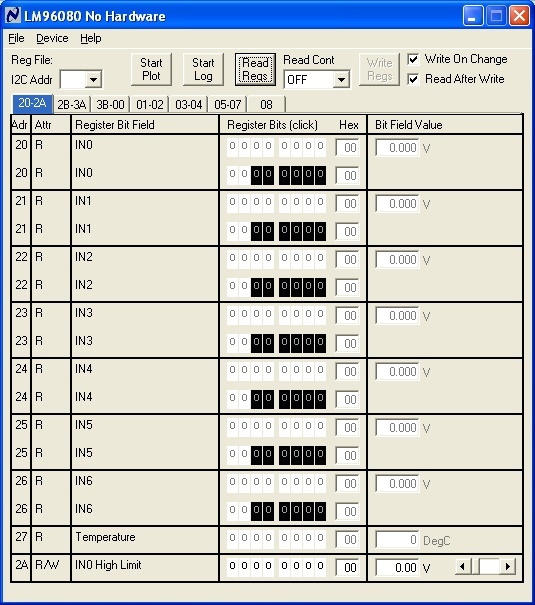
Task: Toggle the first register bit of IN0 High Limit
Action: 232,566
